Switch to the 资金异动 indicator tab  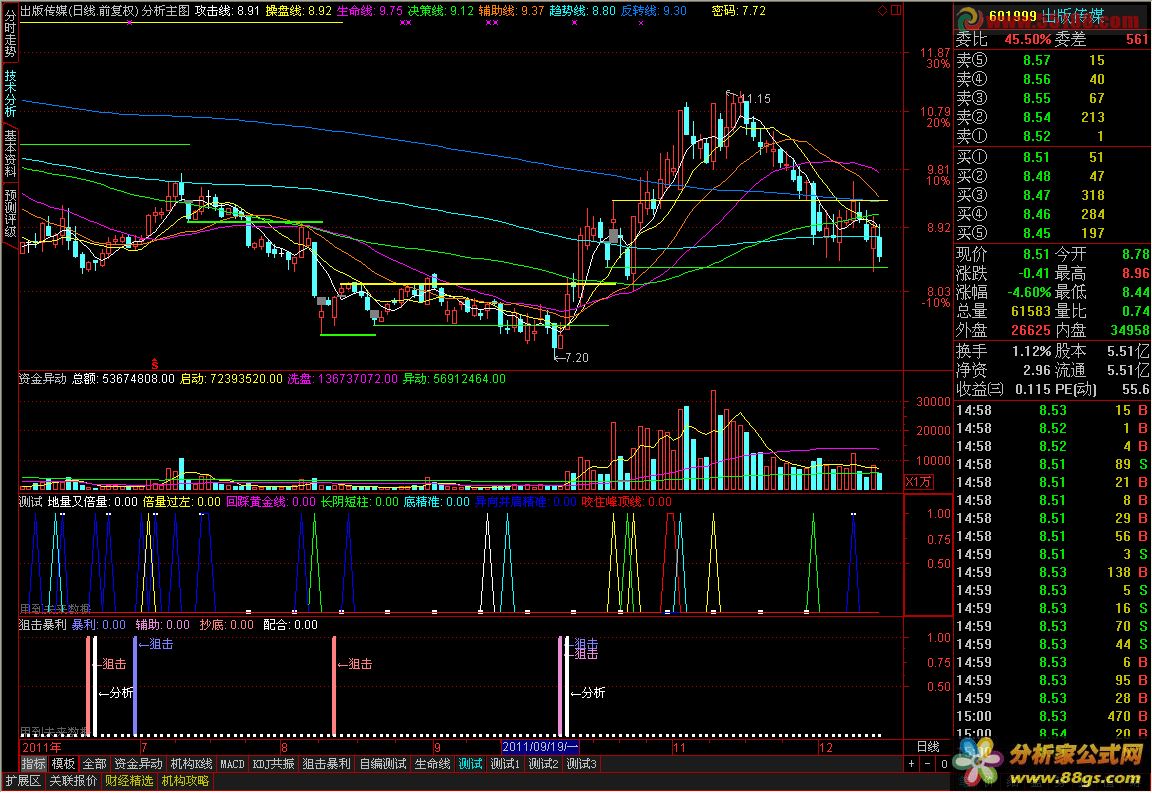(138, 764)
